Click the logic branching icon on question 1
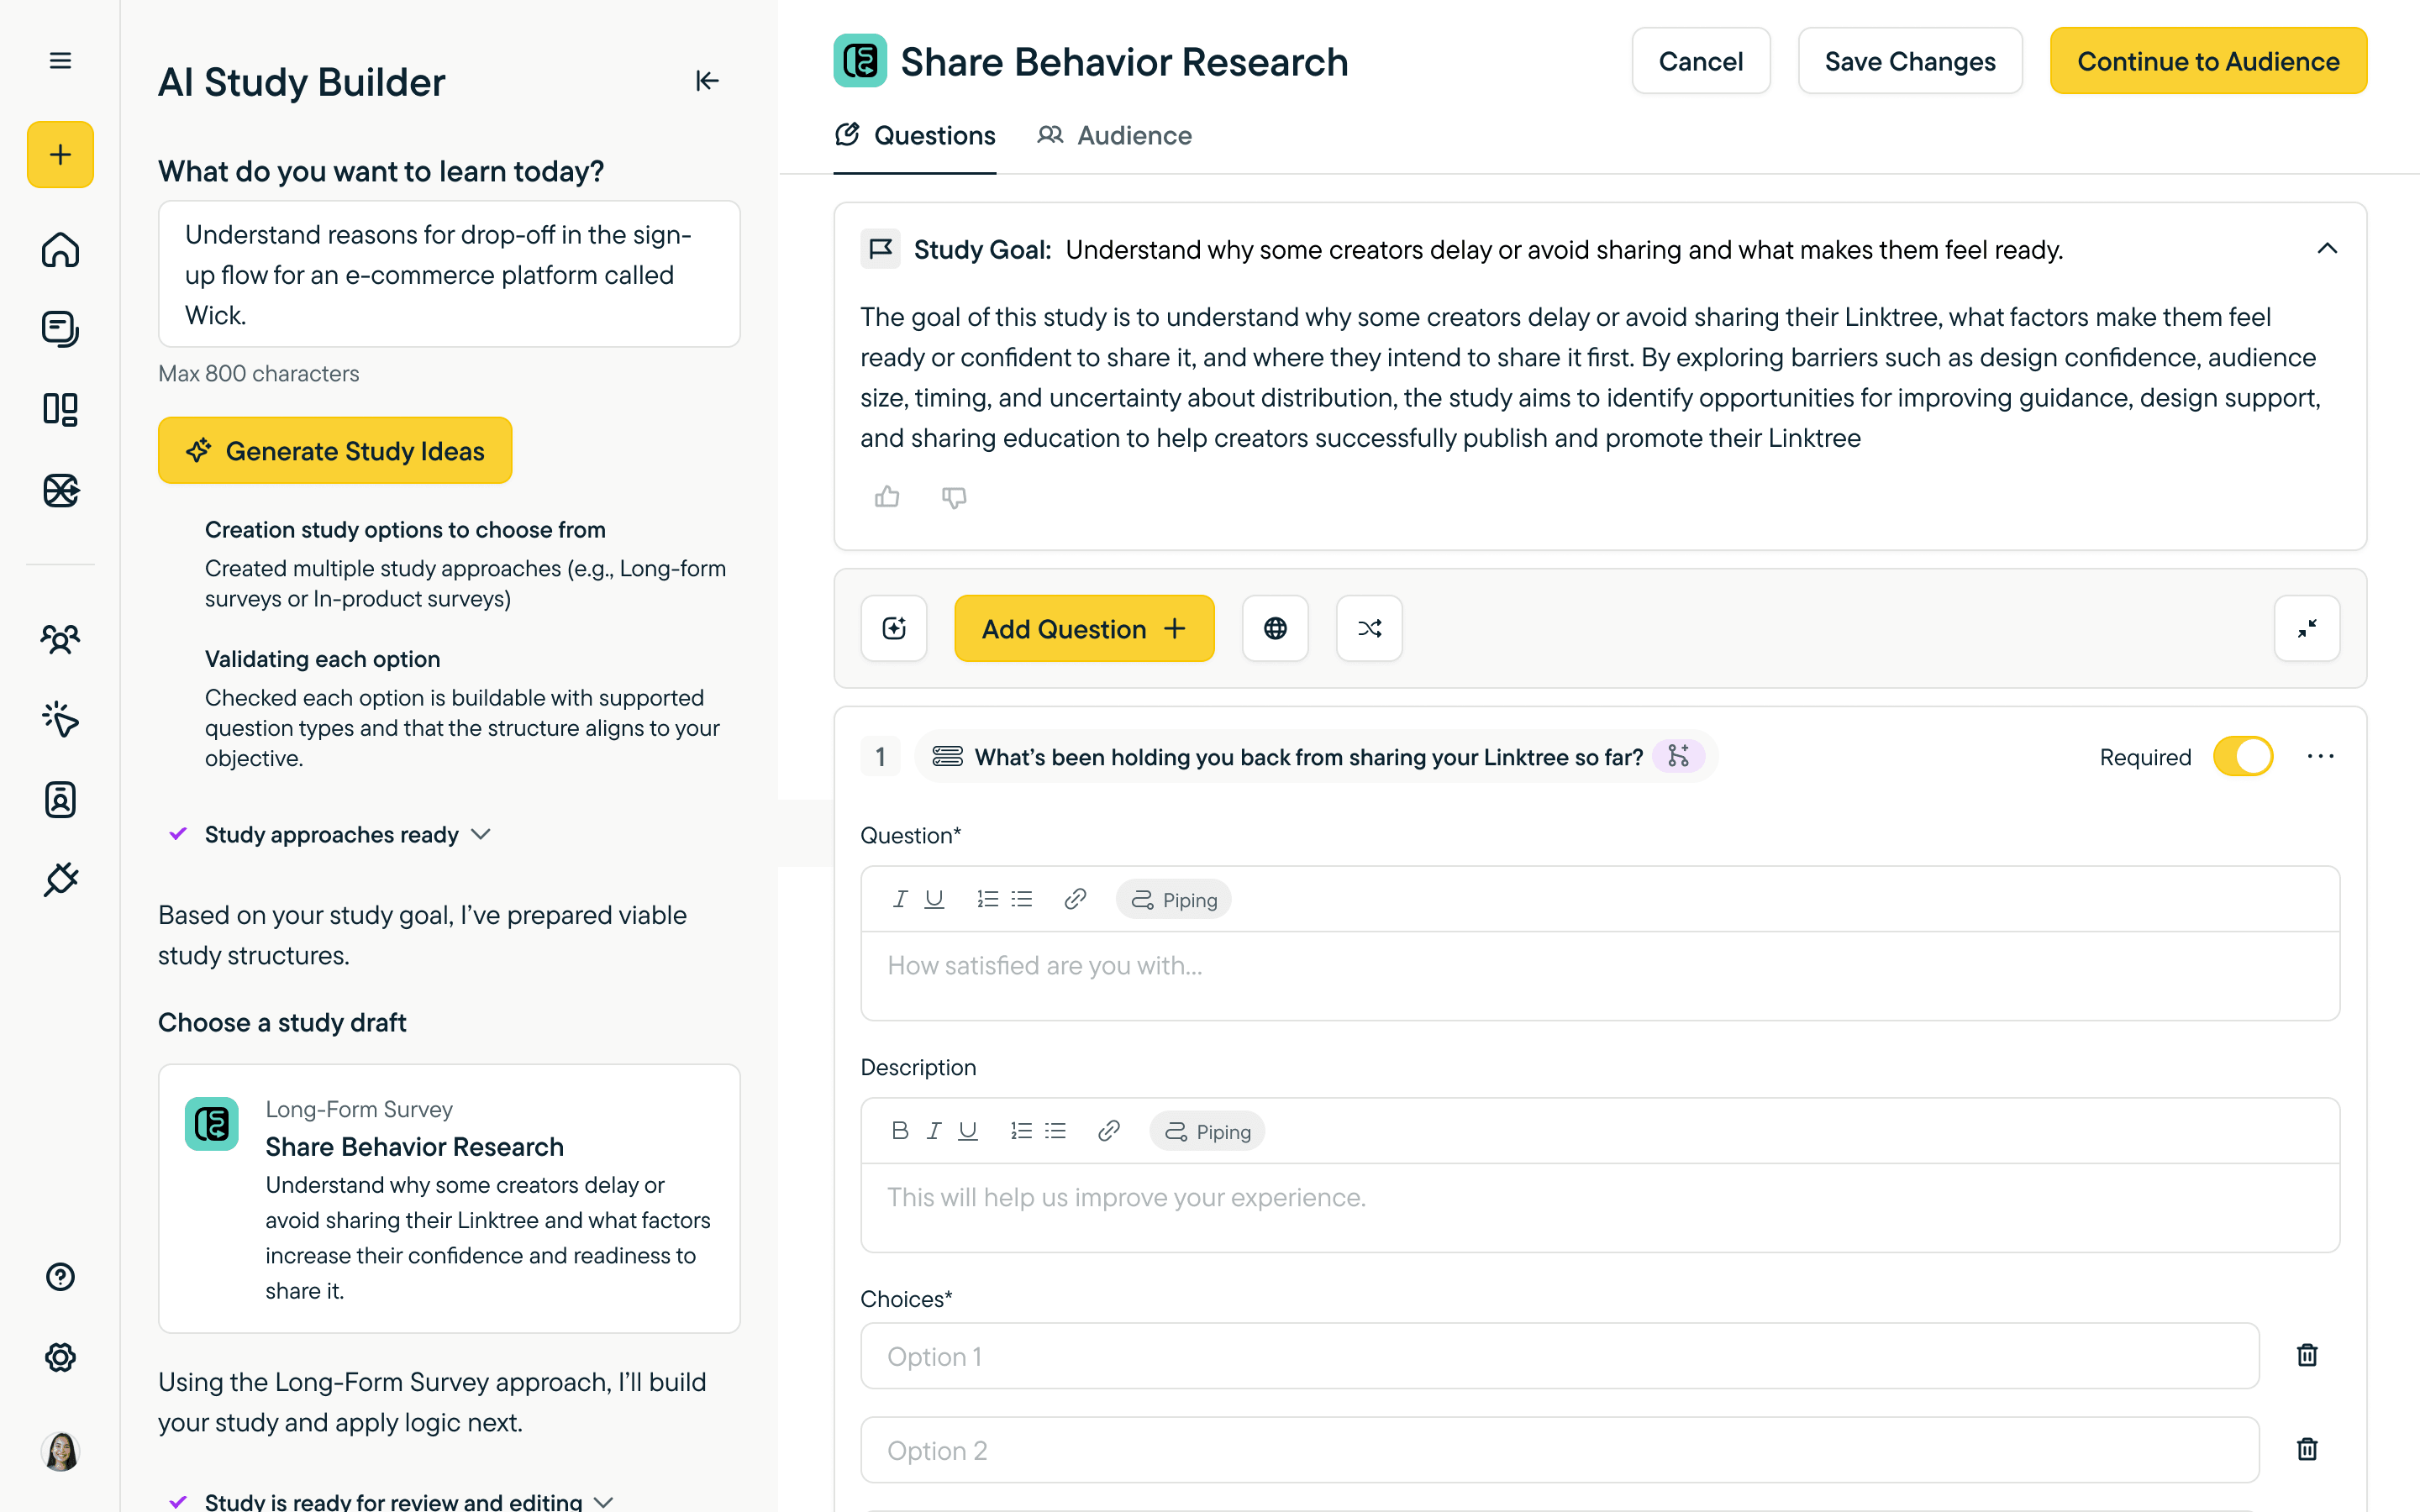 1678,756
